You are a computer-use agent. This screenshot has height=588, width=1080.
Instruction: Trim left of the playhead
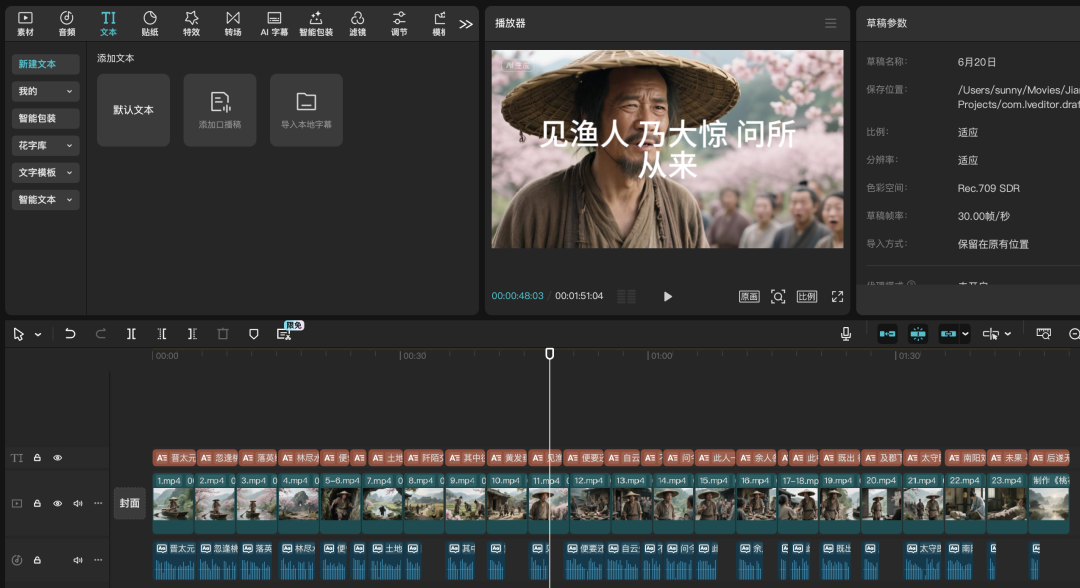[162, 334]
